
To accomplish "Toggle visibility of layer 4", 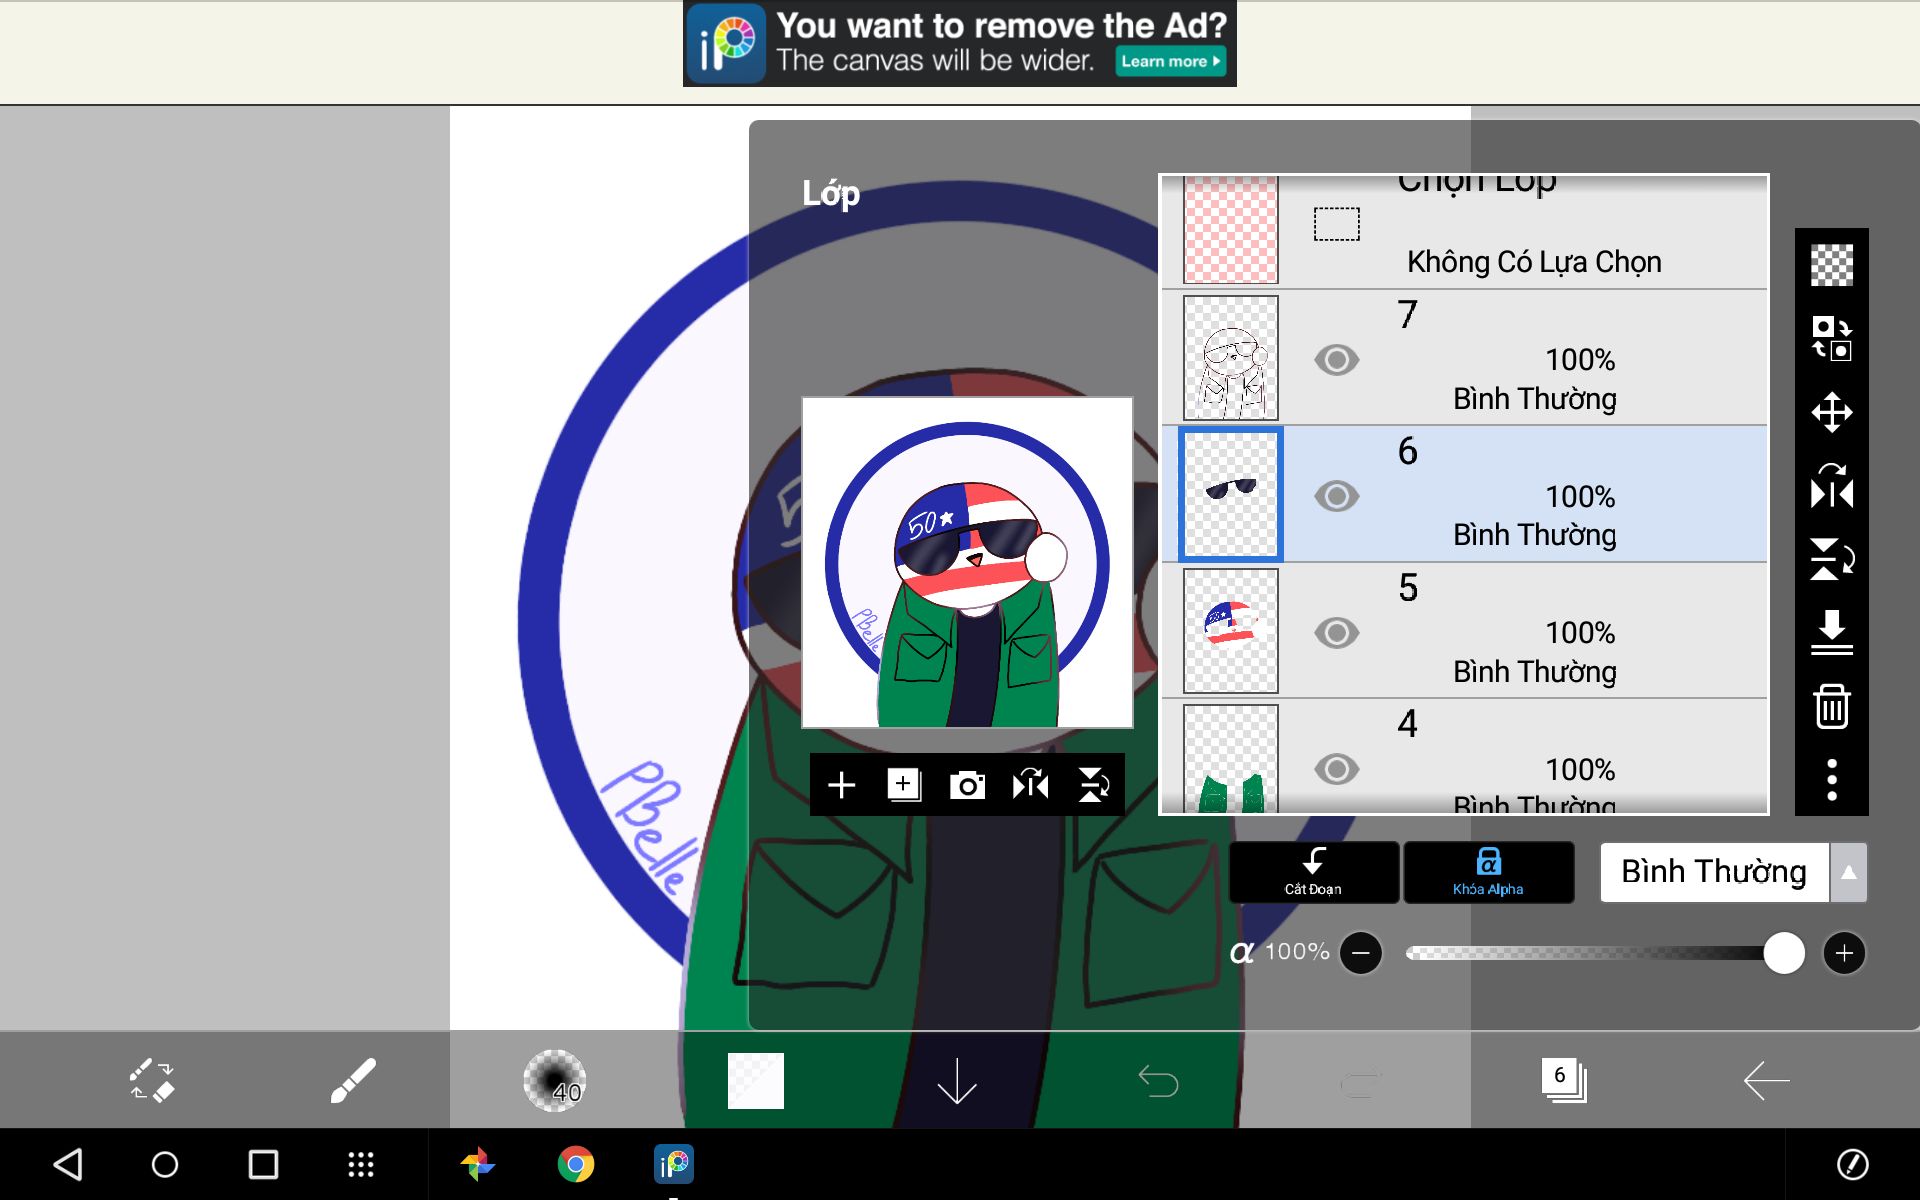I will pyautogui.click(x=1337, y=769).
